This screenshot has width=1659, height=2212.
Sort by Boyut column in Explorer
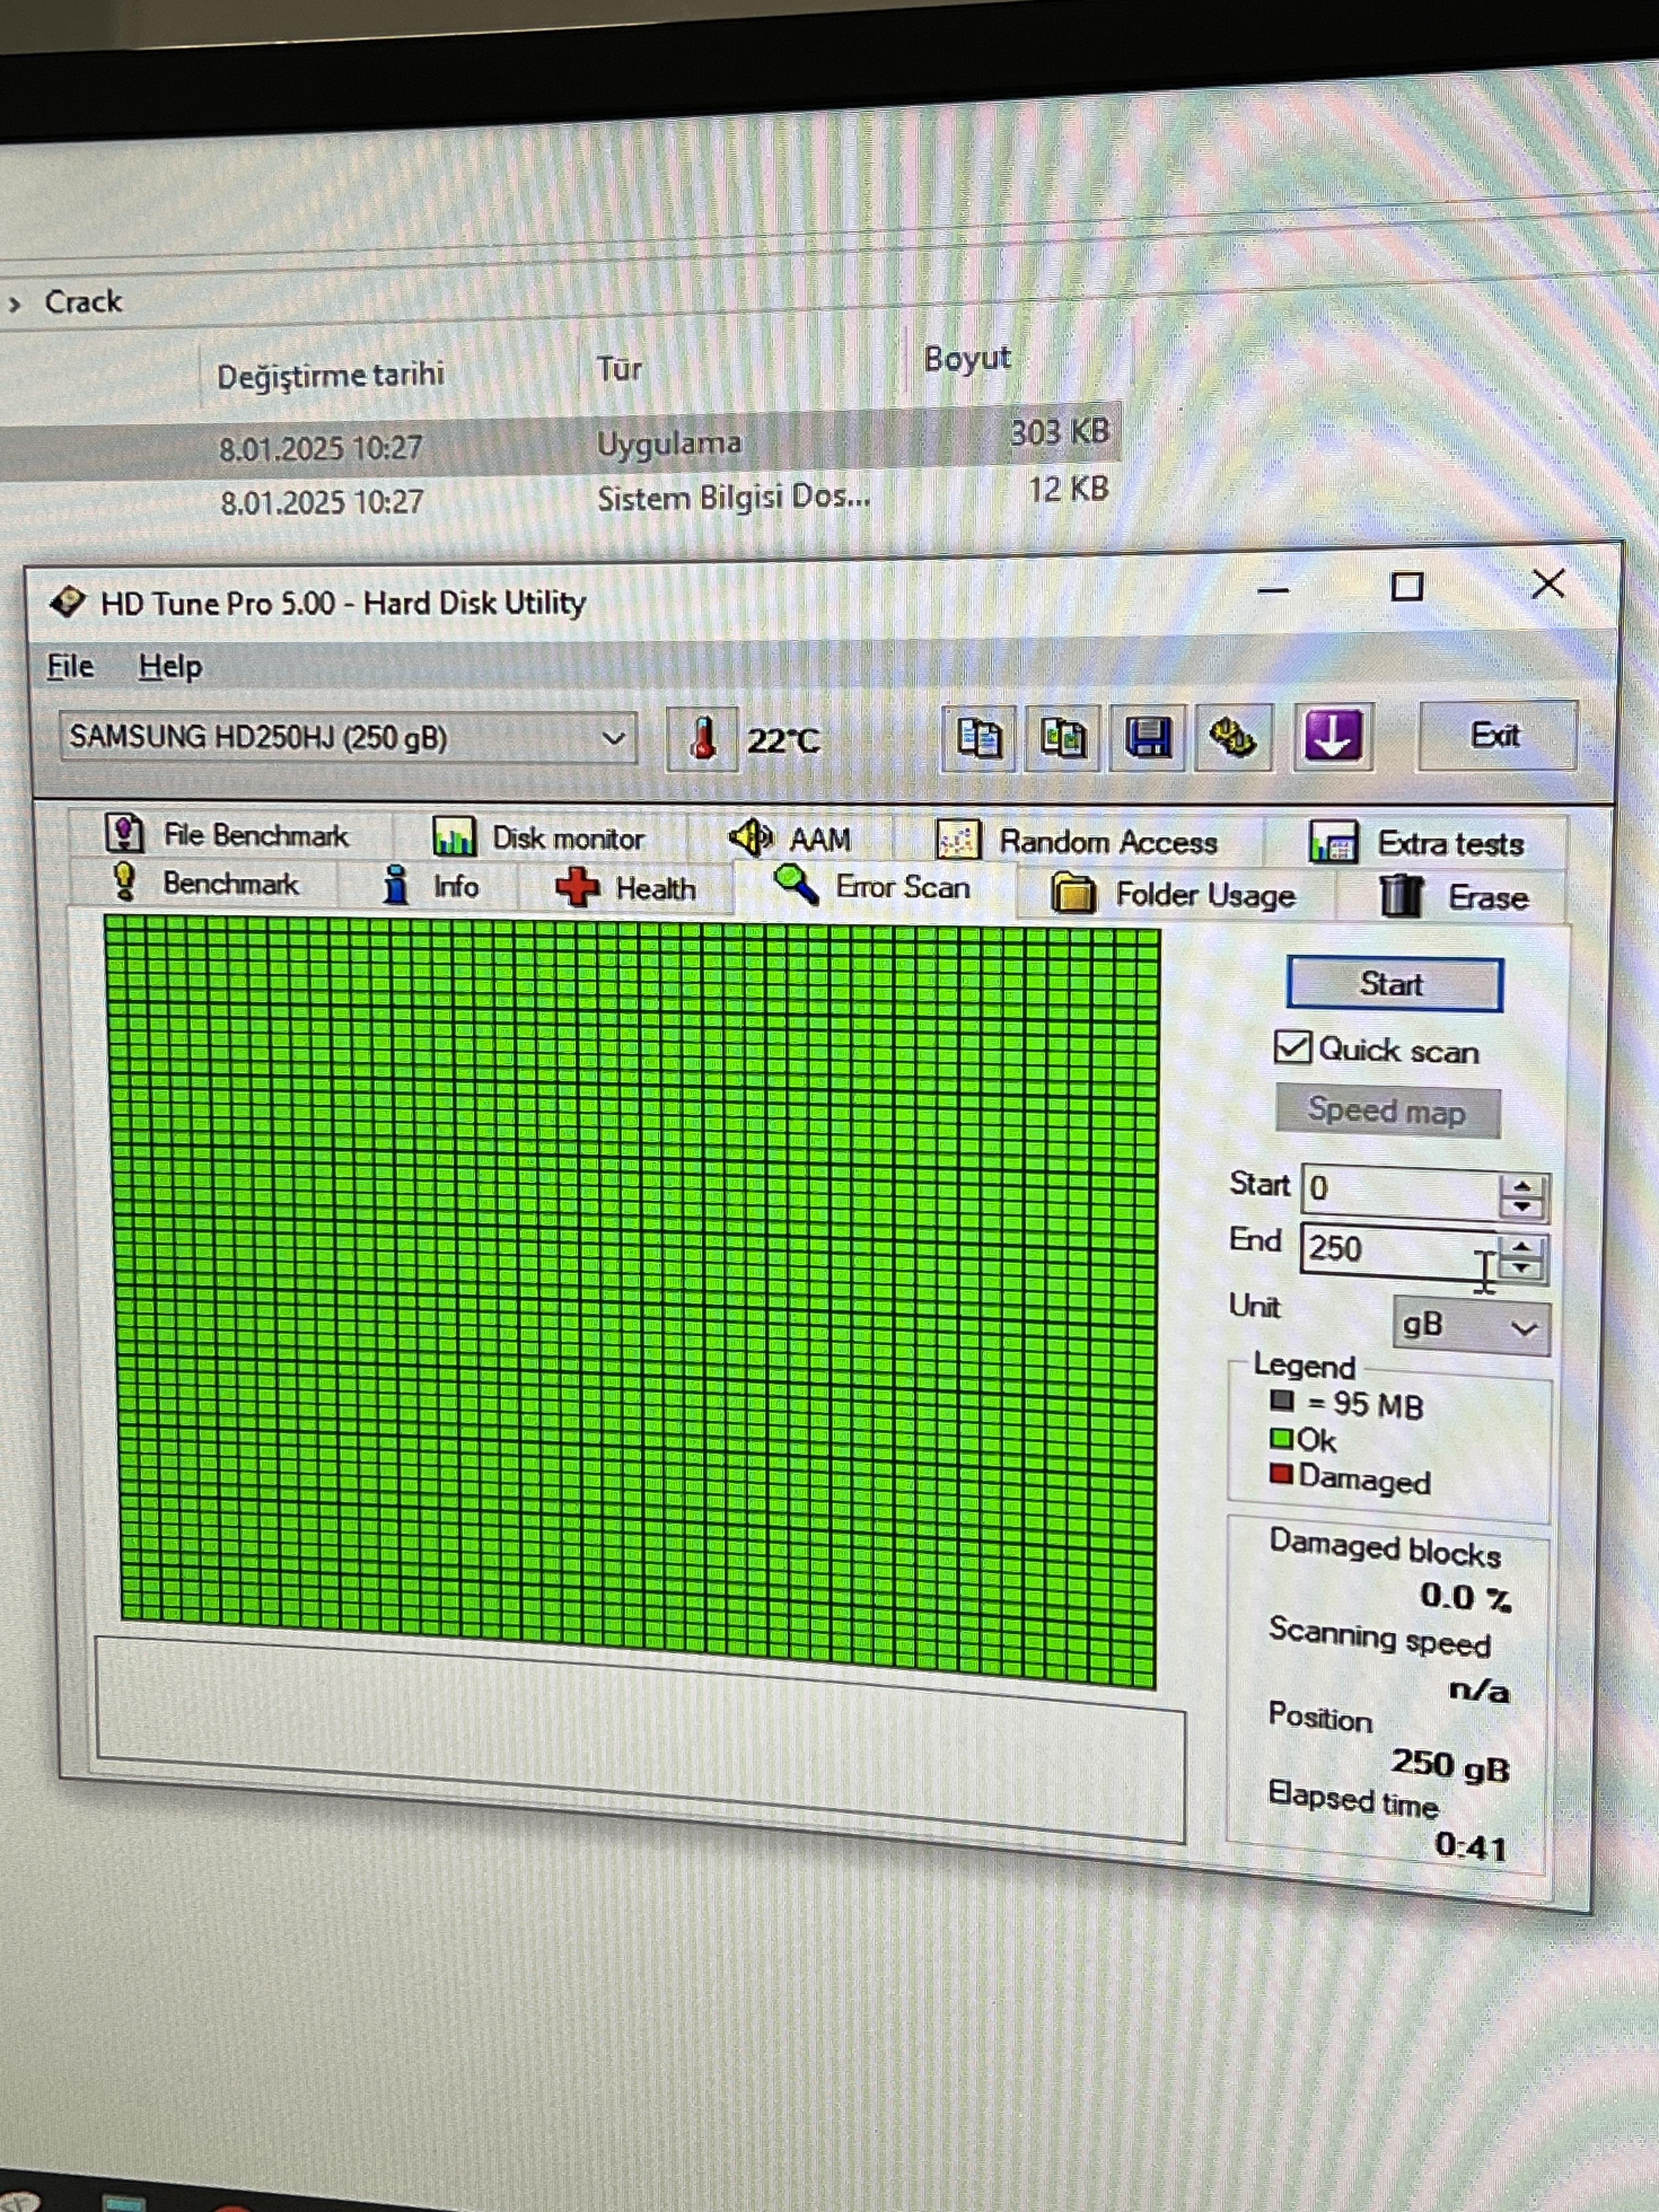(x=967, y=358)
